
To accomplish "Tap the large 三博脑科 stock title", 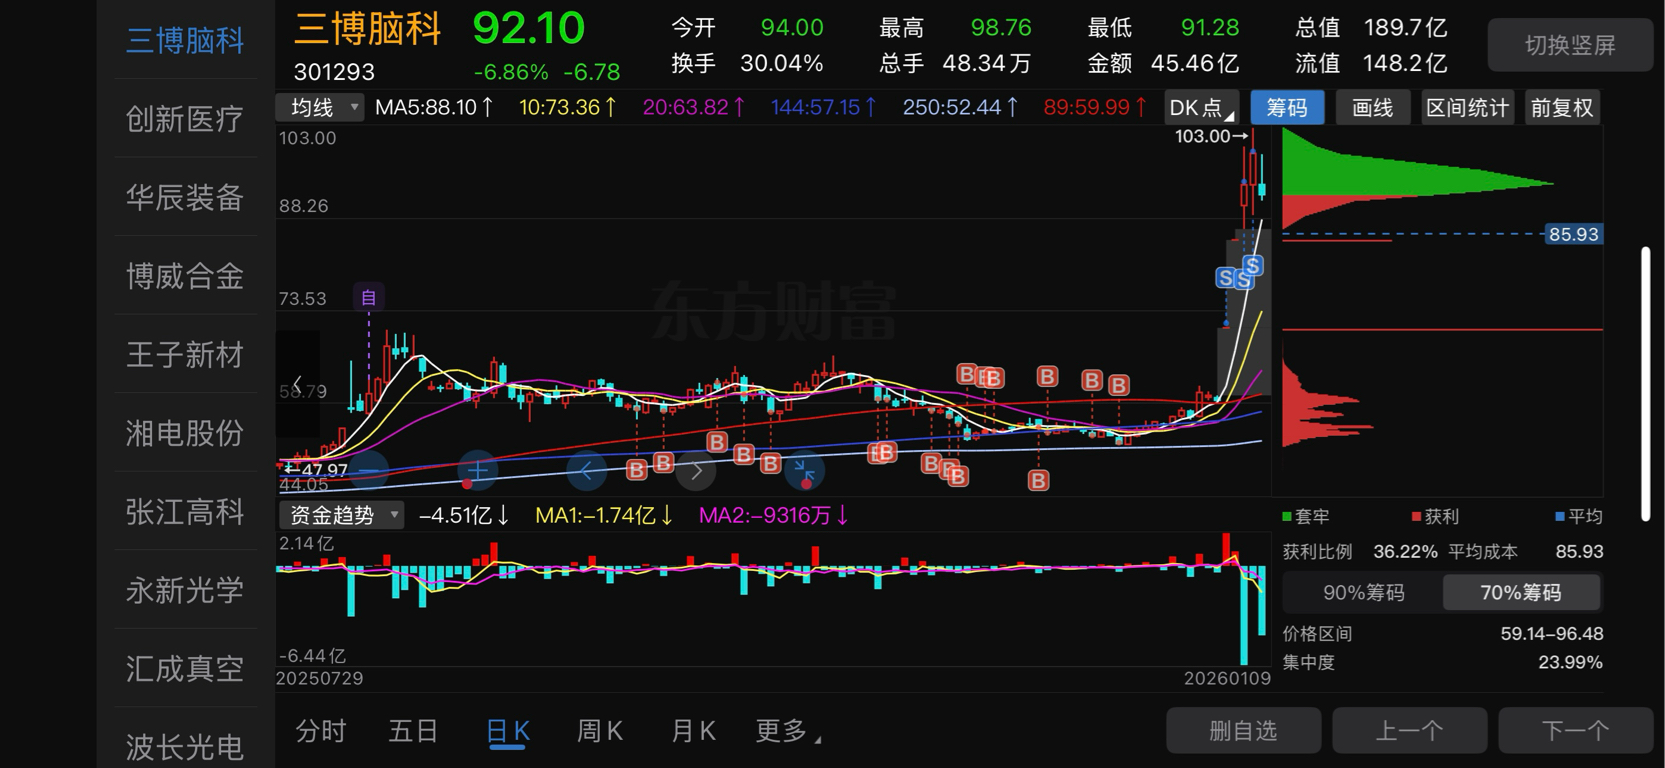I will point(367,28).
